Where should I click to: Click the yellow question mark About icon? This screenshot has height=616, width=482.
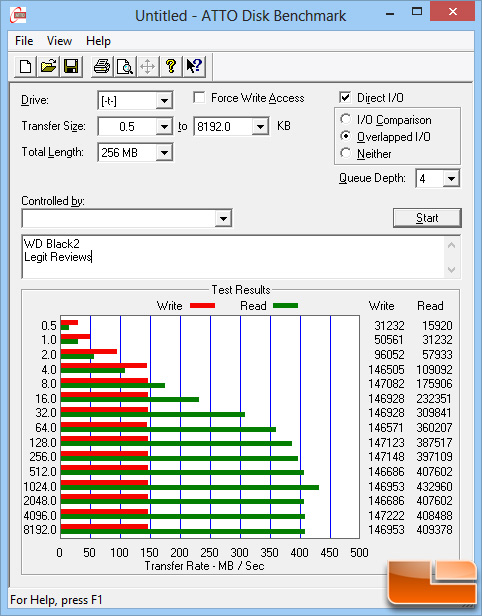[170, 66]
